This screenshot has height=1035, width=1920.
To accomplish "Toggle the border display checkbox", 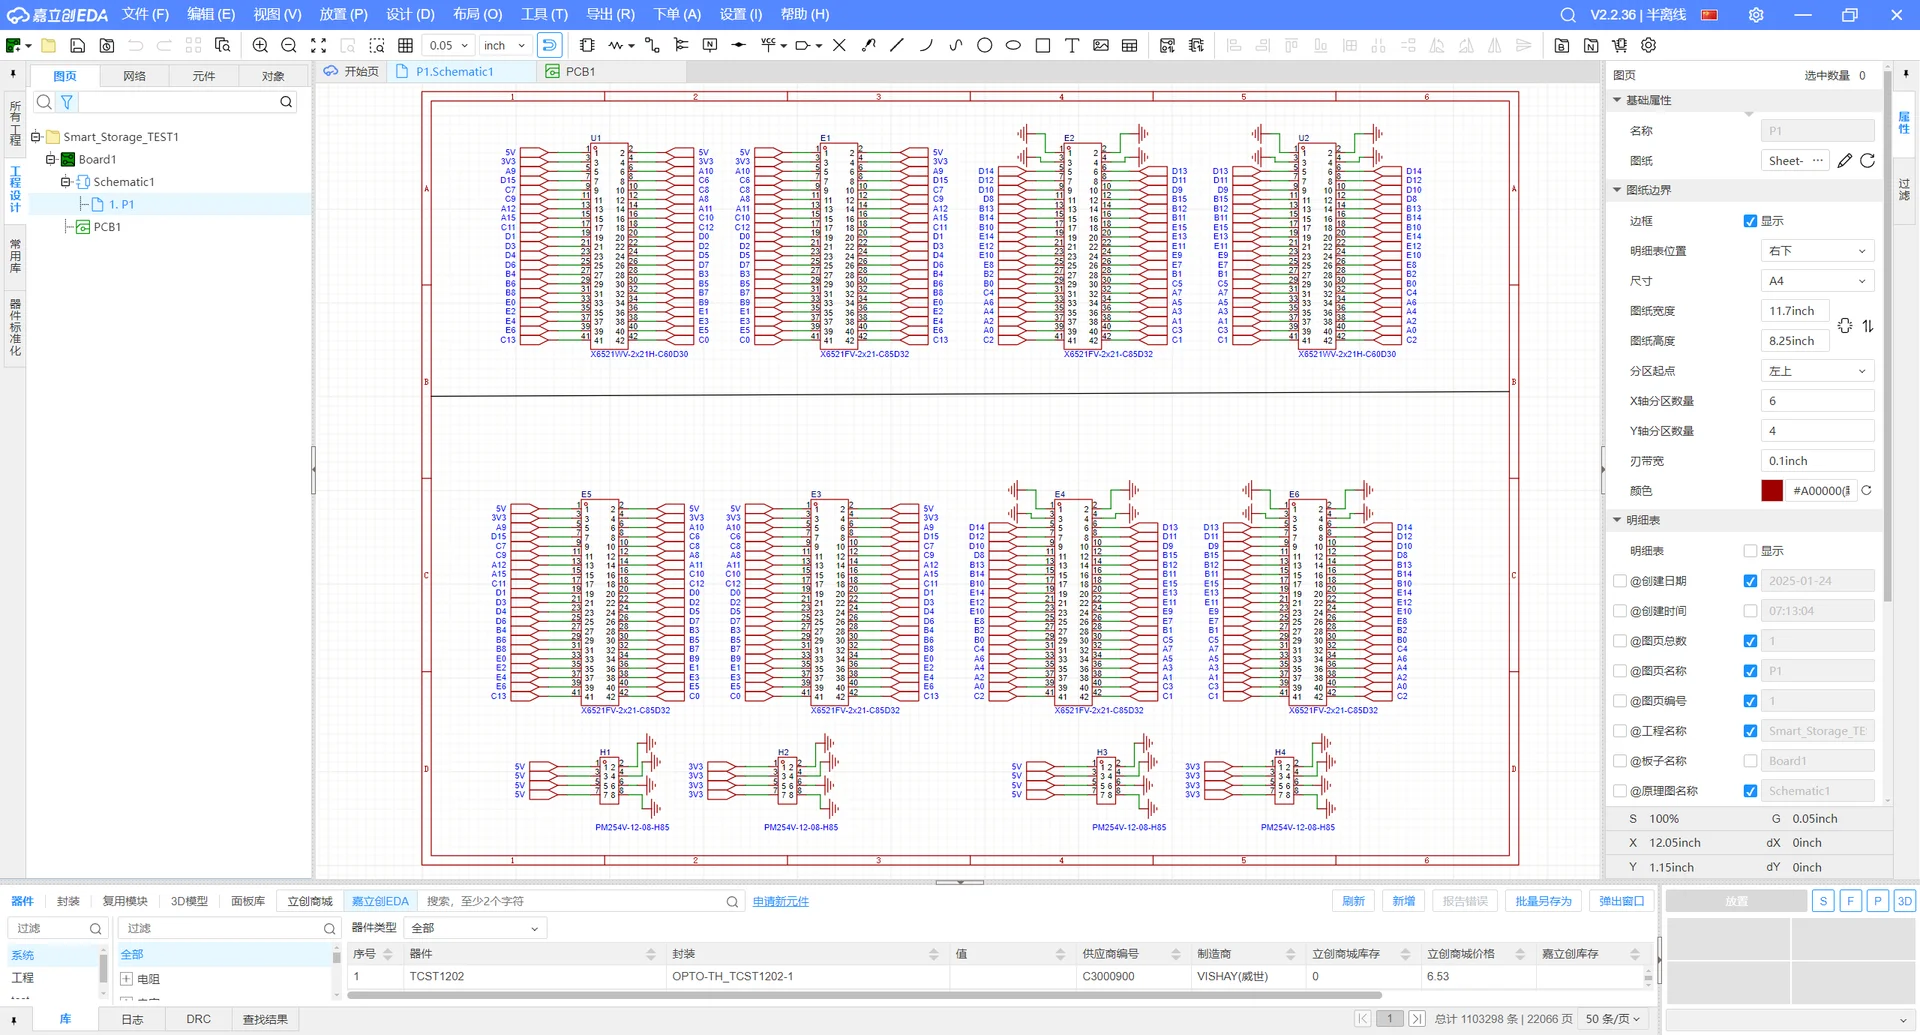I will (1750, 221).
